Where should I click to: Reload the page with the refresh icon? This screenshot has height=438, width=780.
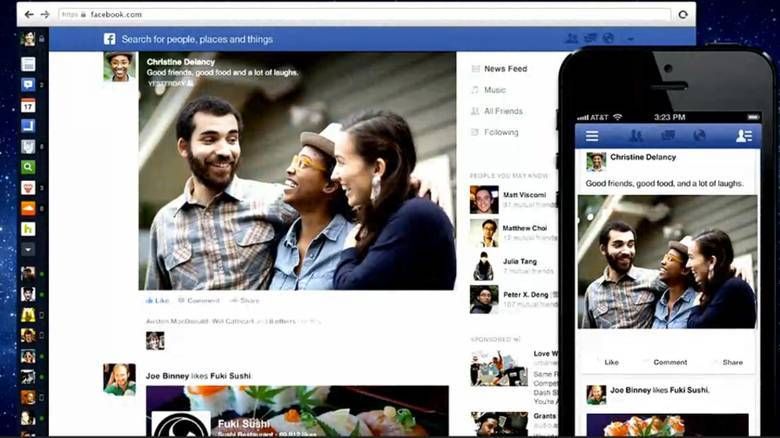pos(683,14)
